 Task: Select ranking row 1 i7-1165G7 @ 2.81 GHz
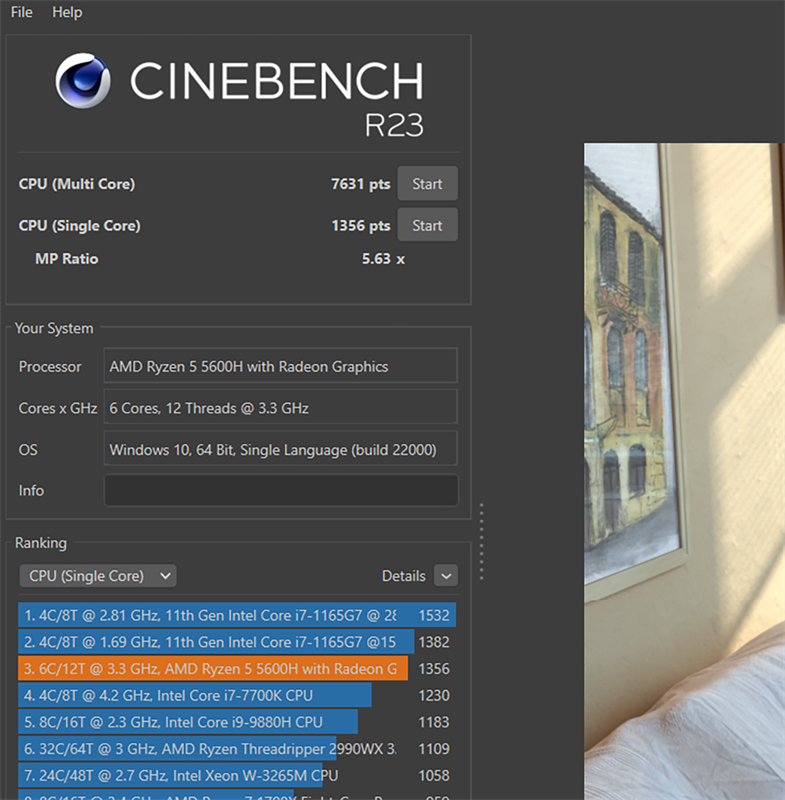[x=237, y=615]
